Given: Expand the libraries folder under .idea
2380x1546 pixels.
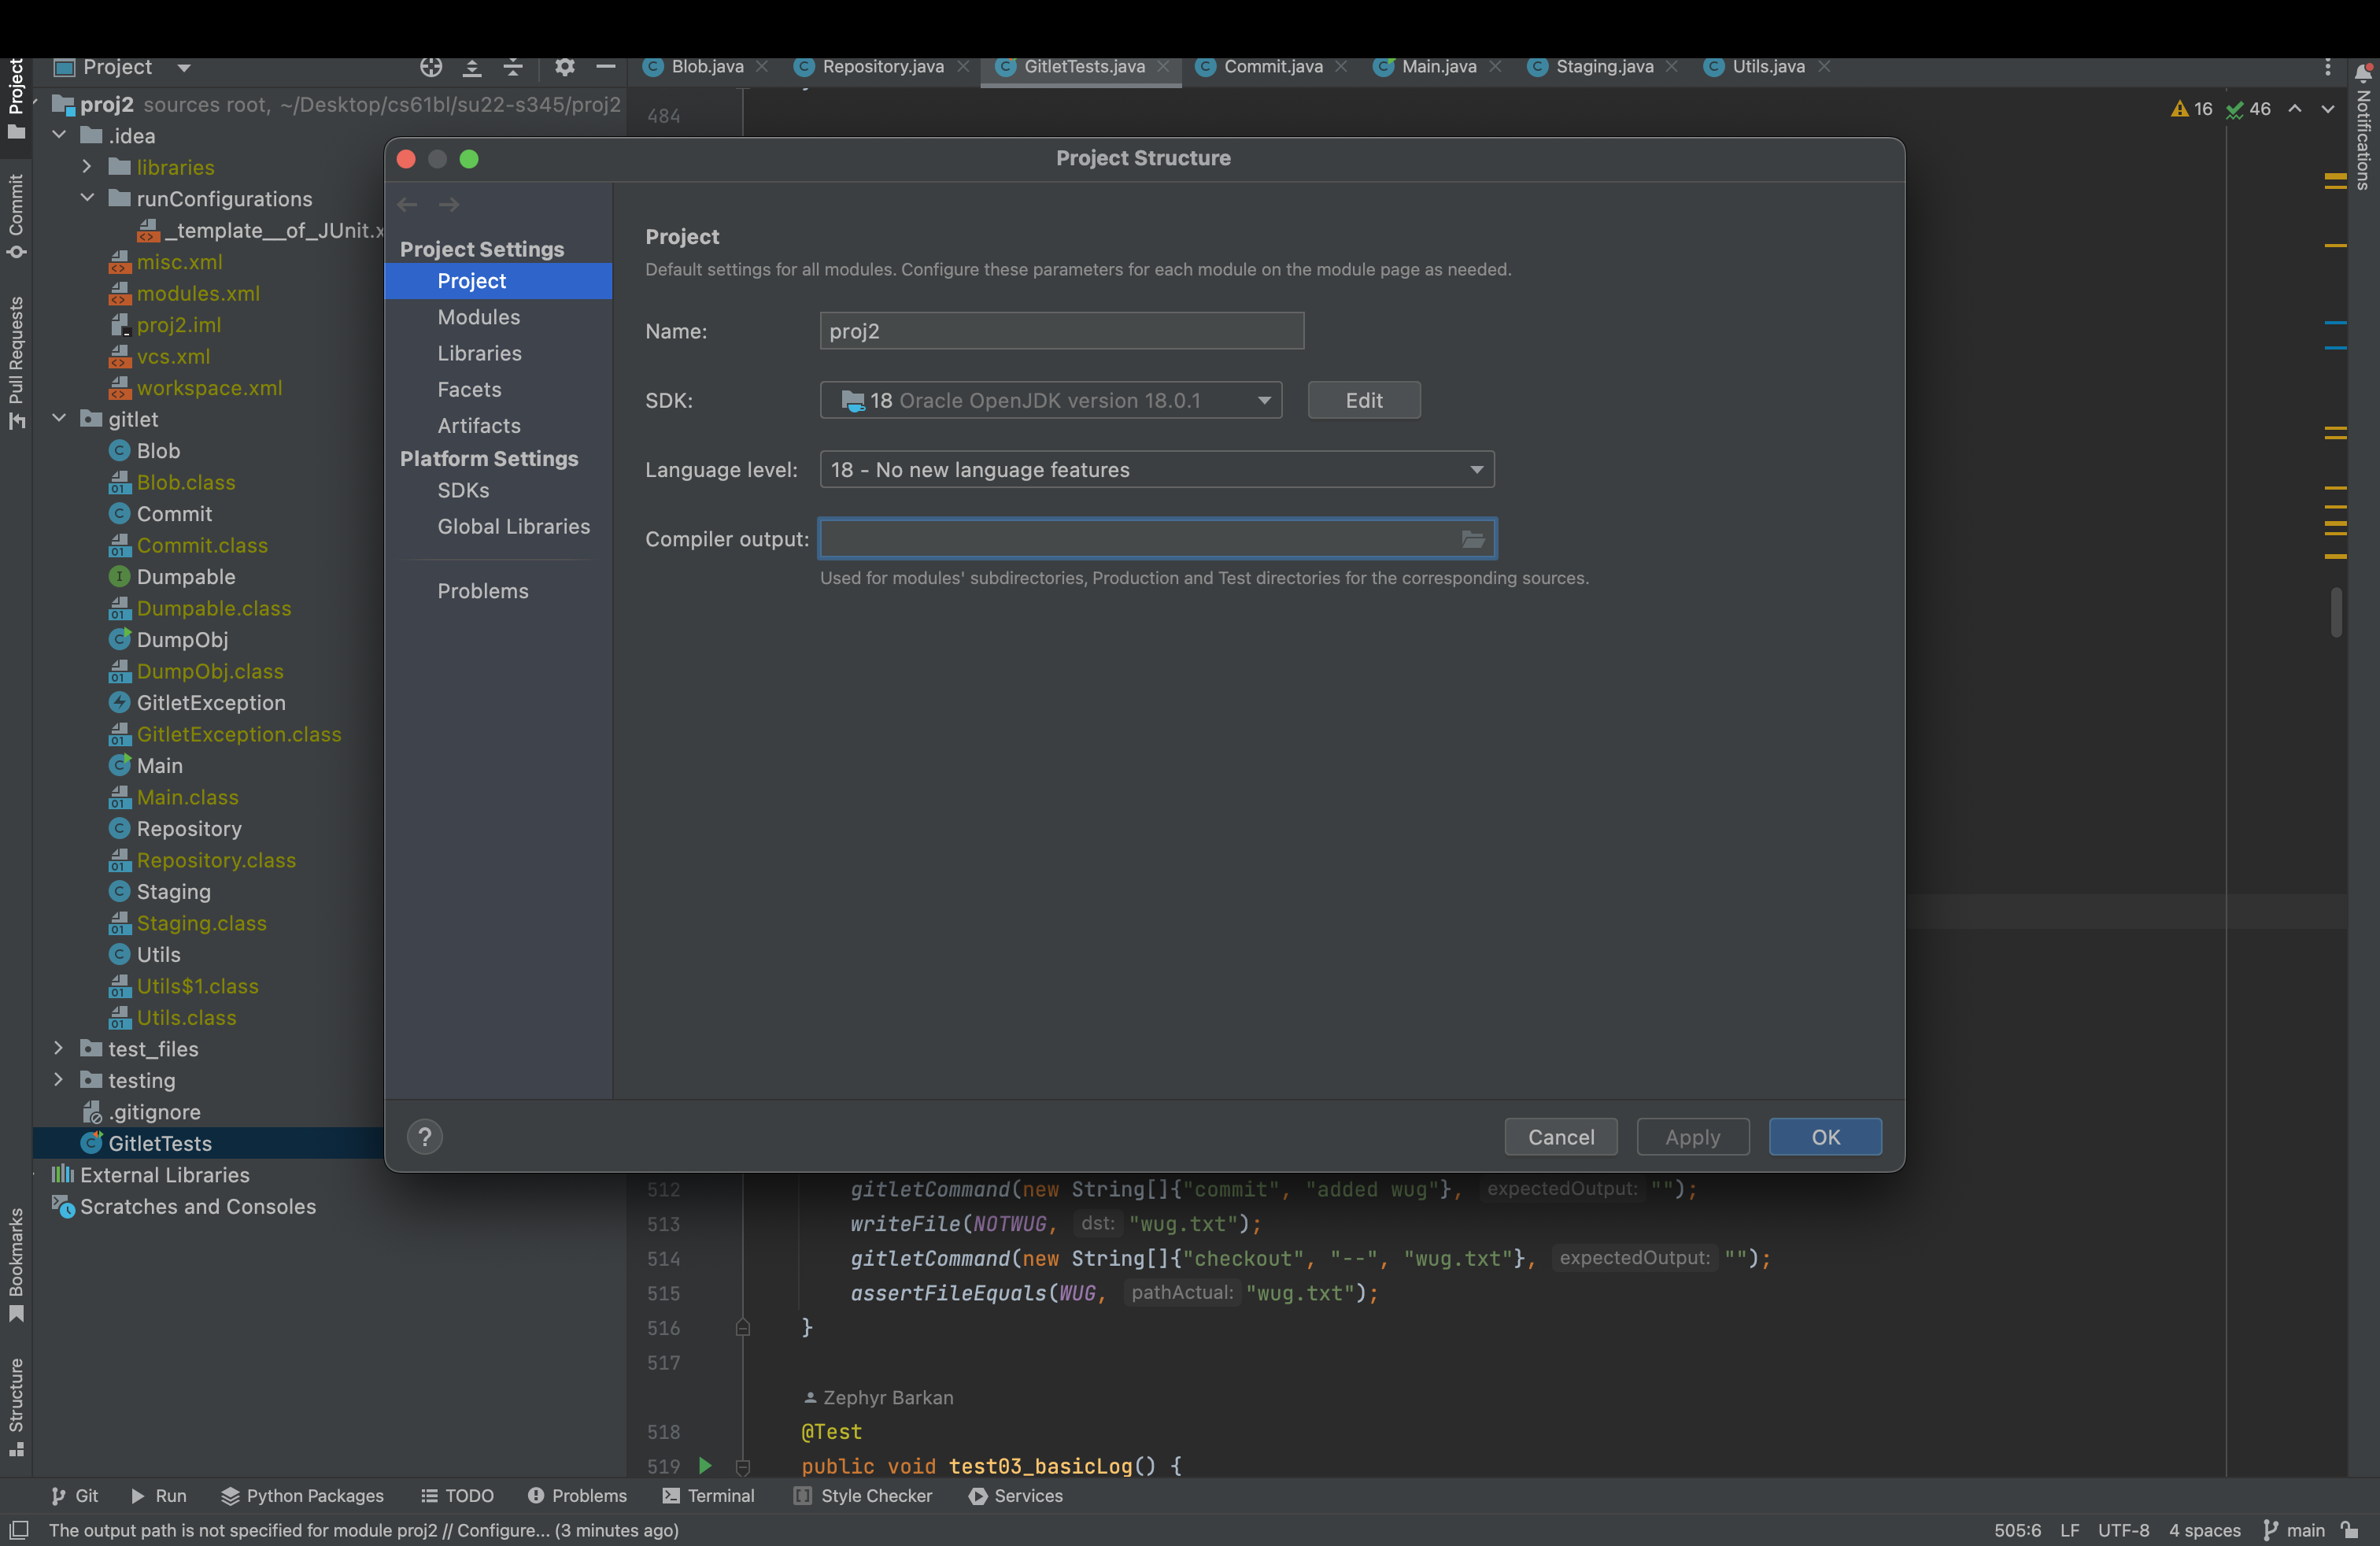Looking at the screenshot, I should (x=87, y=167).
